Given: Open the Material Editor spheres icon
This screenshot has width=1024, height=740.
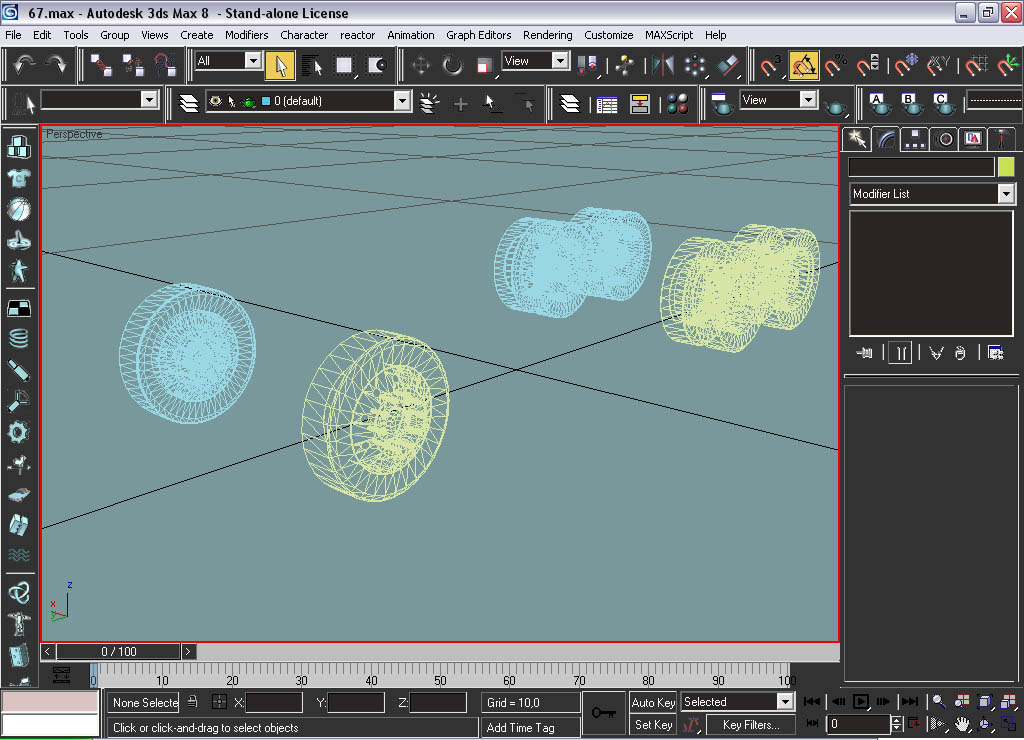Looking at the screenshot, I should [677, 102].
